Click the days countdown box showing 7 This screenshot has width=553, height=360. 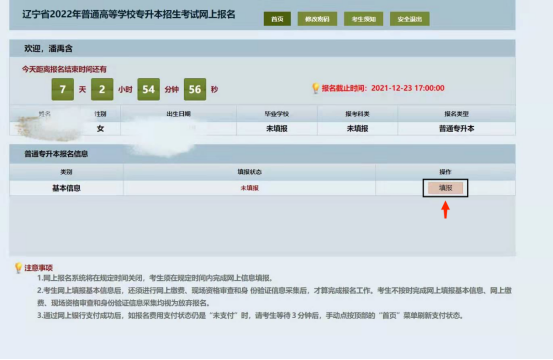pyautogui.click(x=63, y=89)
